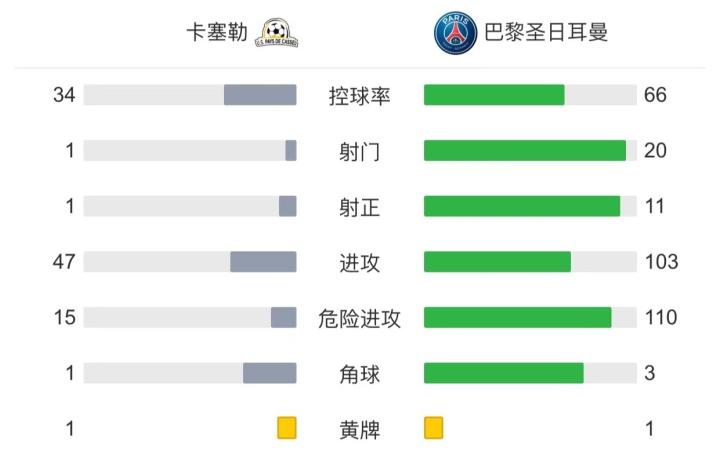Click Paris Saint-Germain's yellow card icon
The width and height of the screenshot is (720, 455).
[434, 429]
